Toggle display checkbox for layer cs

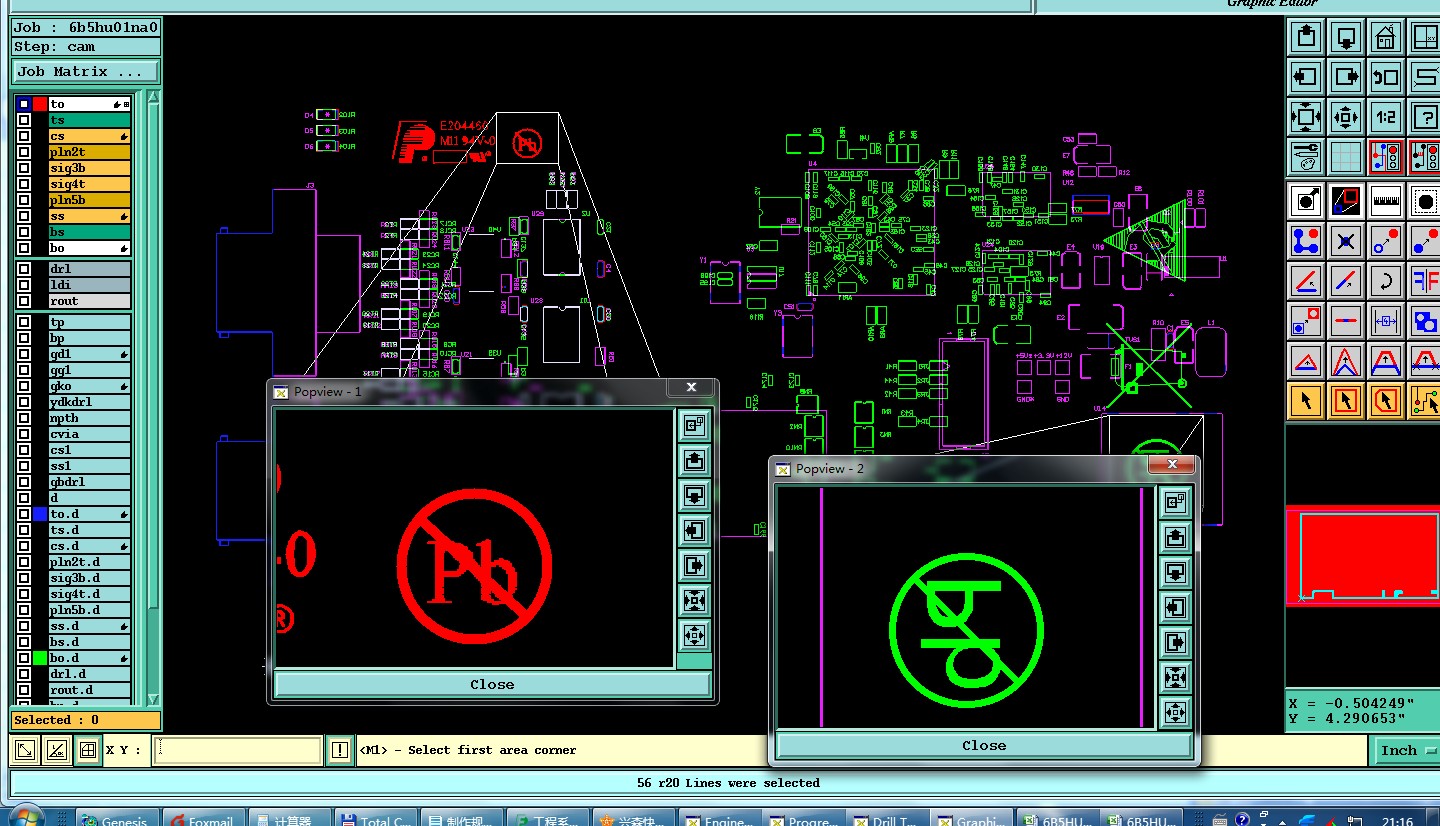tap(24, 136)
